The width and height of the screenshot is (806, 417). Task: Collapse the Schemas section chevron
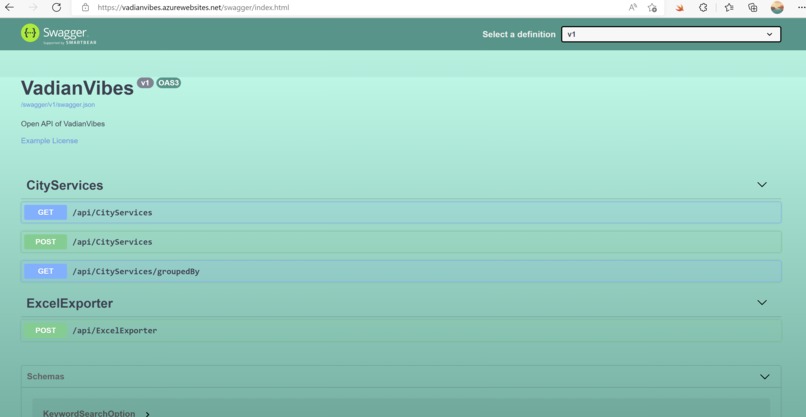pos(764,377)
